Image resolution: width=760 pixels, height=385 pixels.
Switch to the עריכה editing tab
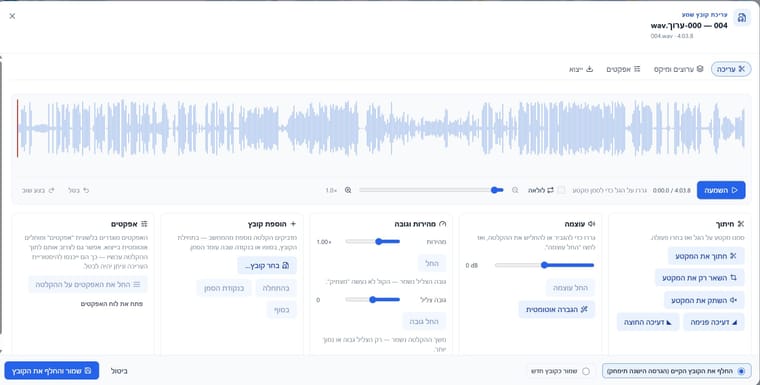coord(730,69)
